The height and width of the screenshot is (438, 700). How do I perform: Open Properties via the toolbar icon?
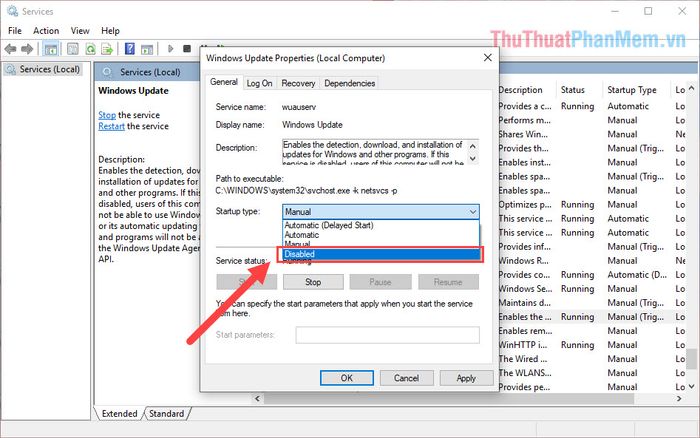point(72,49)
